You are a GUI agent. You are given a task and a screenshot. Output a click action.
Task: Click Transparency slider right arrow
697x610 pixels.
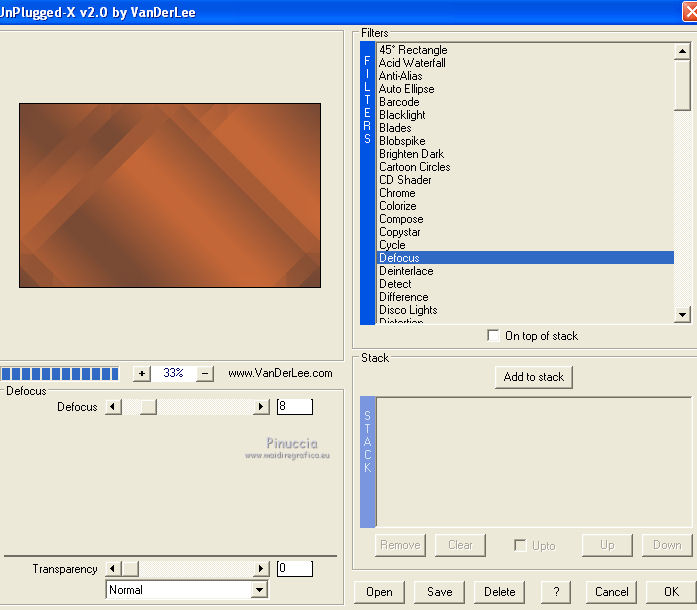[261, 568]
